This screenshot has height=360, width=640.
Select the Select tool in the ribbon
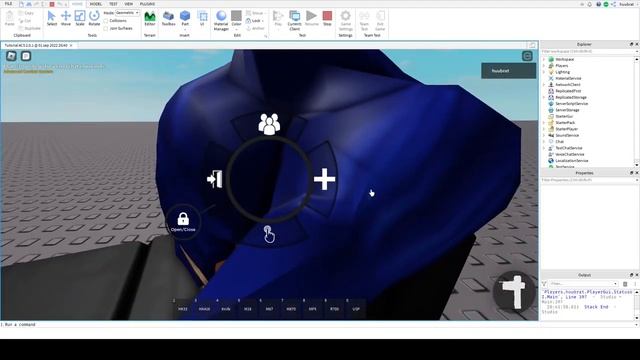51,18
